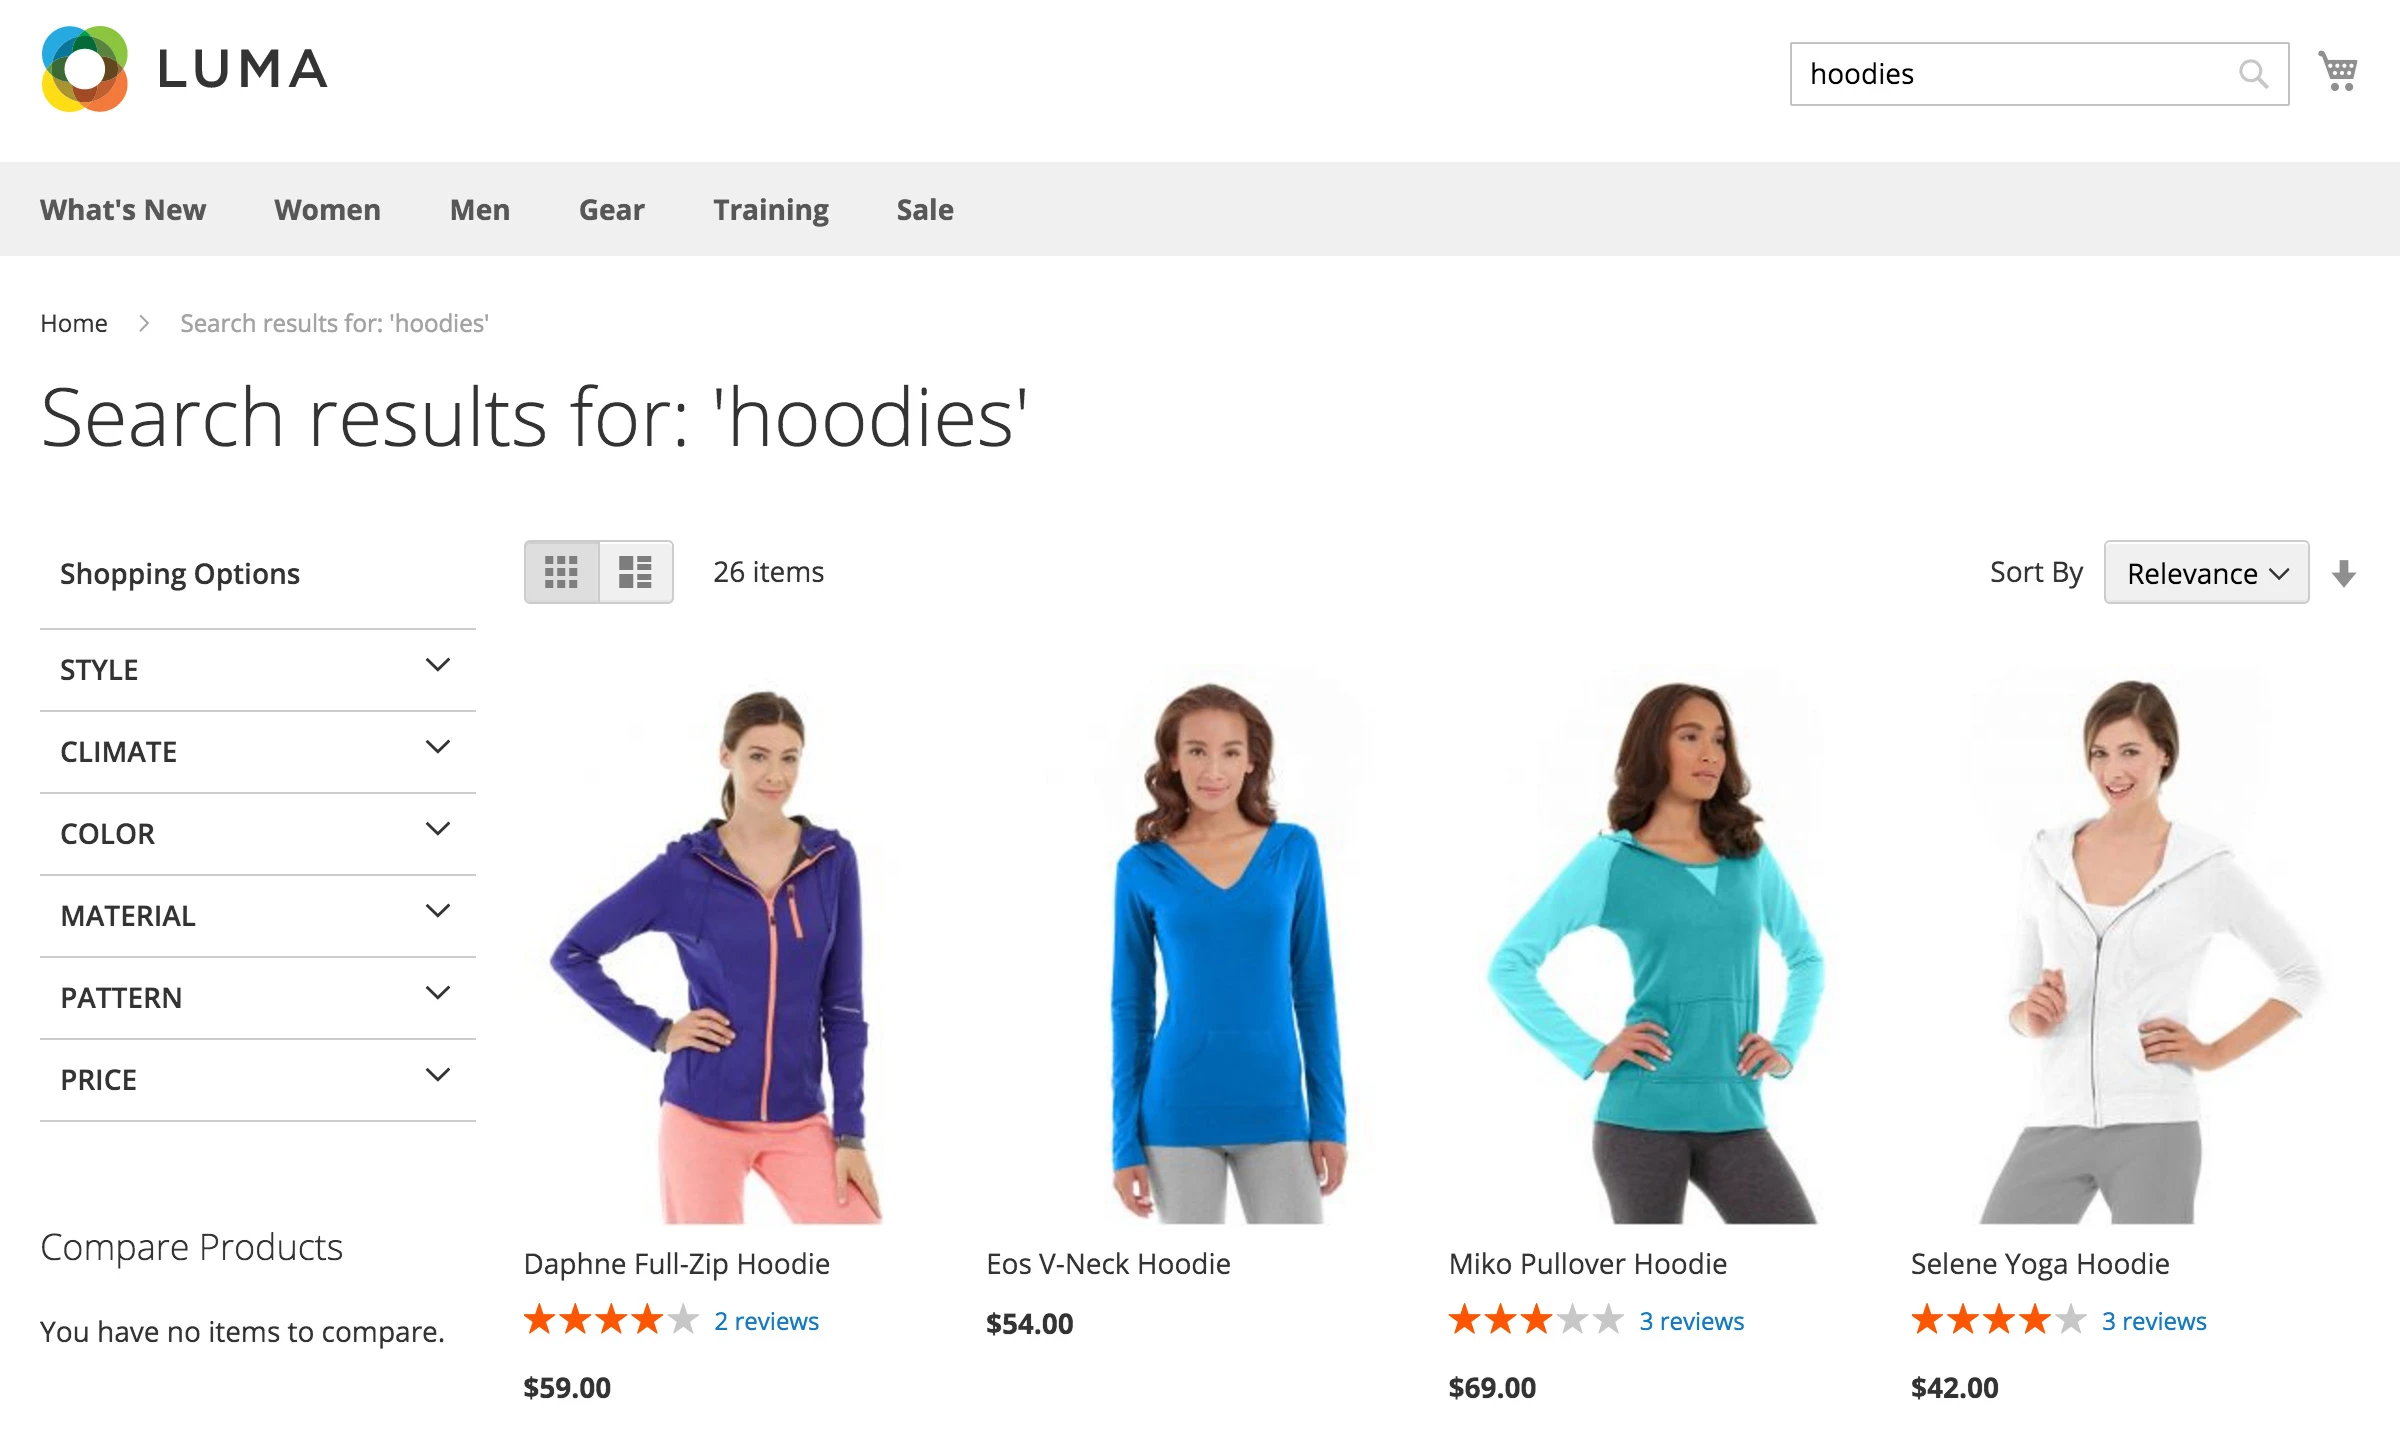Open Daphne Full-Zip Hoodie's 2 reviews link
The width and height of the screenshot is (2400, 1440).
tap(766, 1321)
